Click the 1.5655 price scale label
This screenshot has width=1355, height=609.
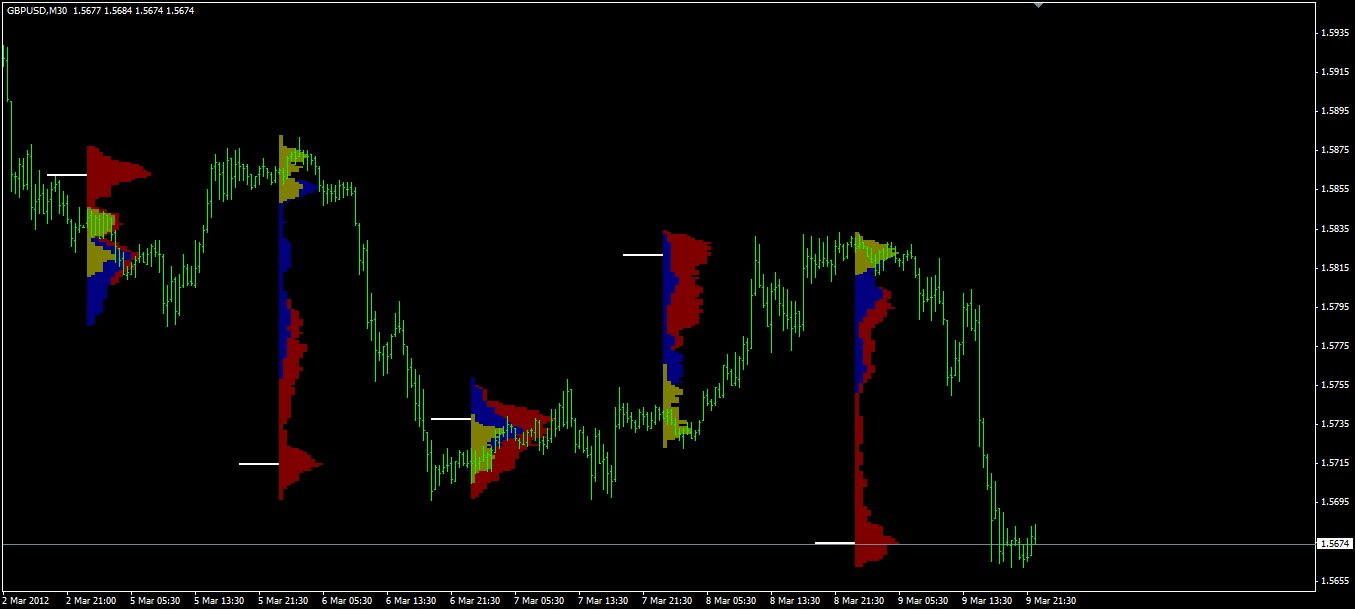[x=1333, y=580]
